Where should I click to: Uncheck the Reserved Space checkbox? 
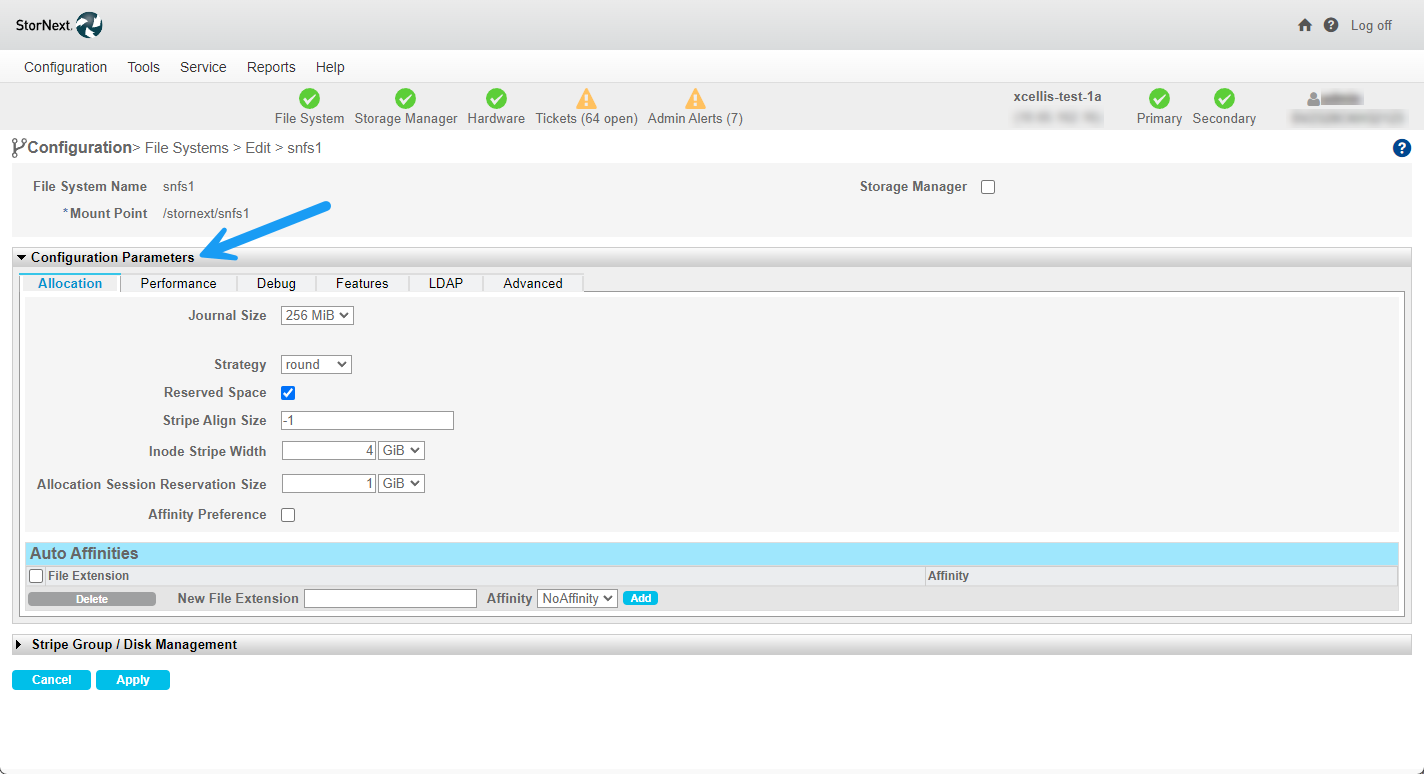pyautogui.click(x=288, y=393)
